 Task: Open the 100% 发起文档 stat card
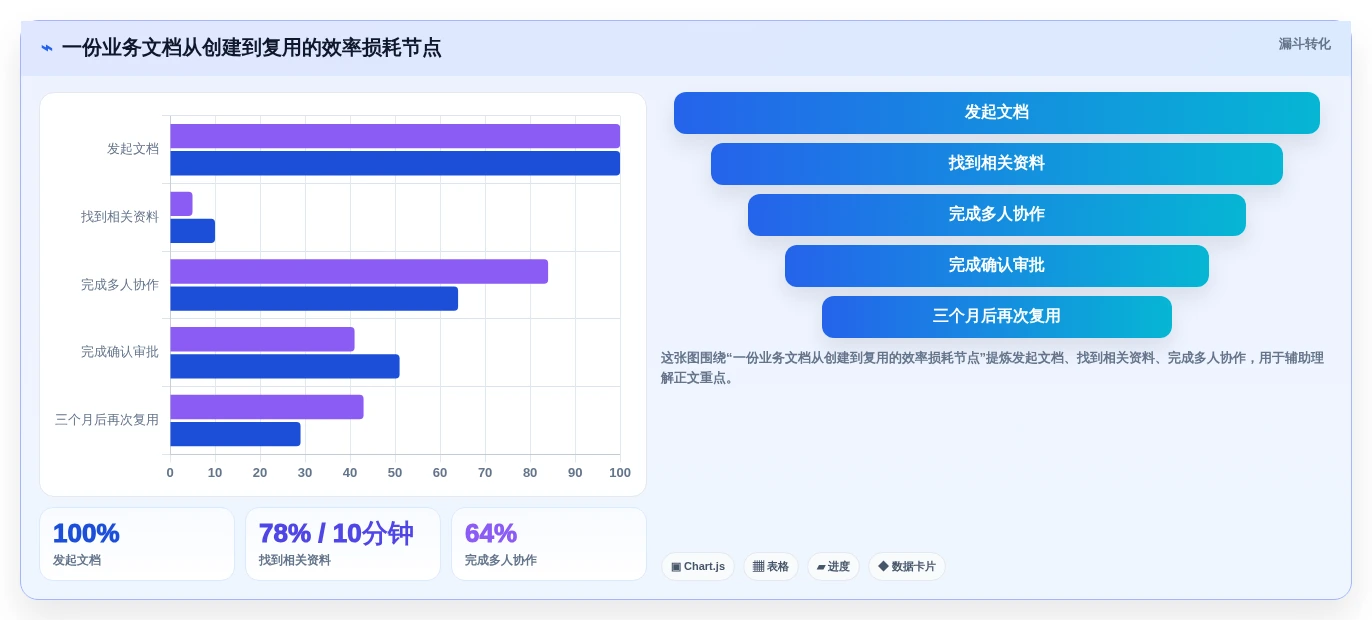[137, 544]
